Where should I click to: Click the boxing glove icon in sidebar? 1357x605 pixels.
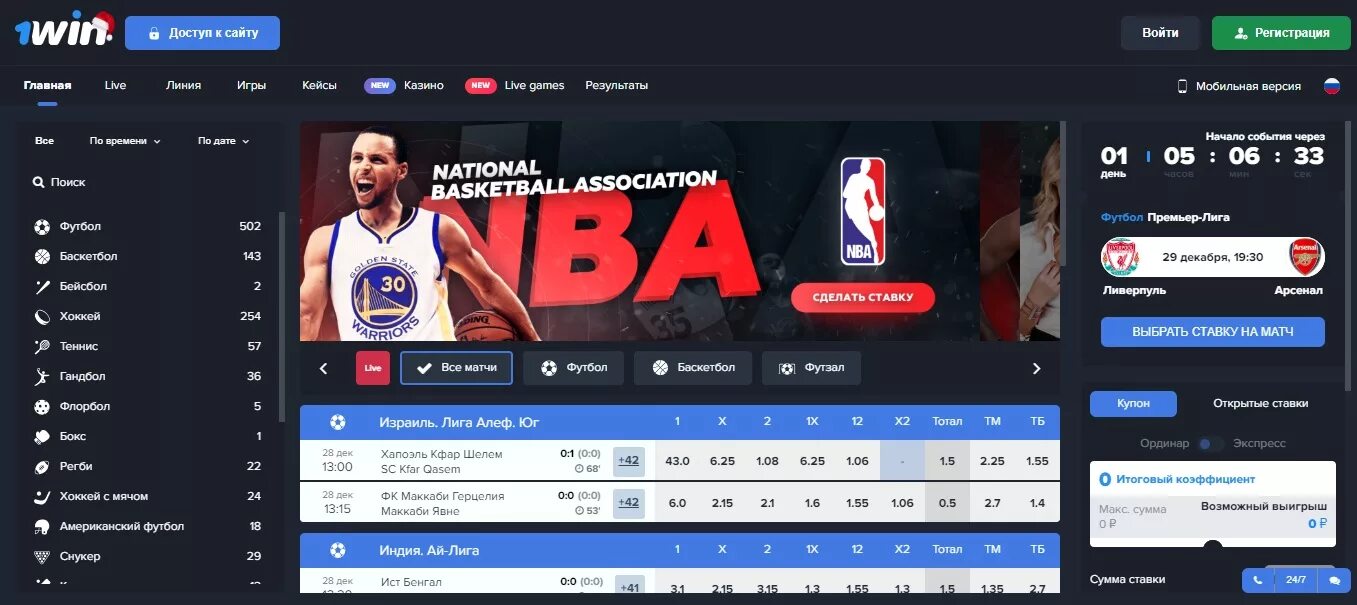[42, 437]
